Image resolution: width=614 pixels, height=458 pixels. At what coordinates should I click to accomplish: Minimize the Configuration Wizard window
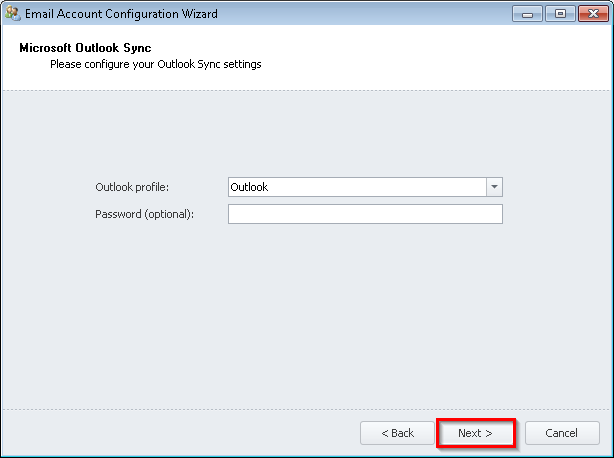527,14
